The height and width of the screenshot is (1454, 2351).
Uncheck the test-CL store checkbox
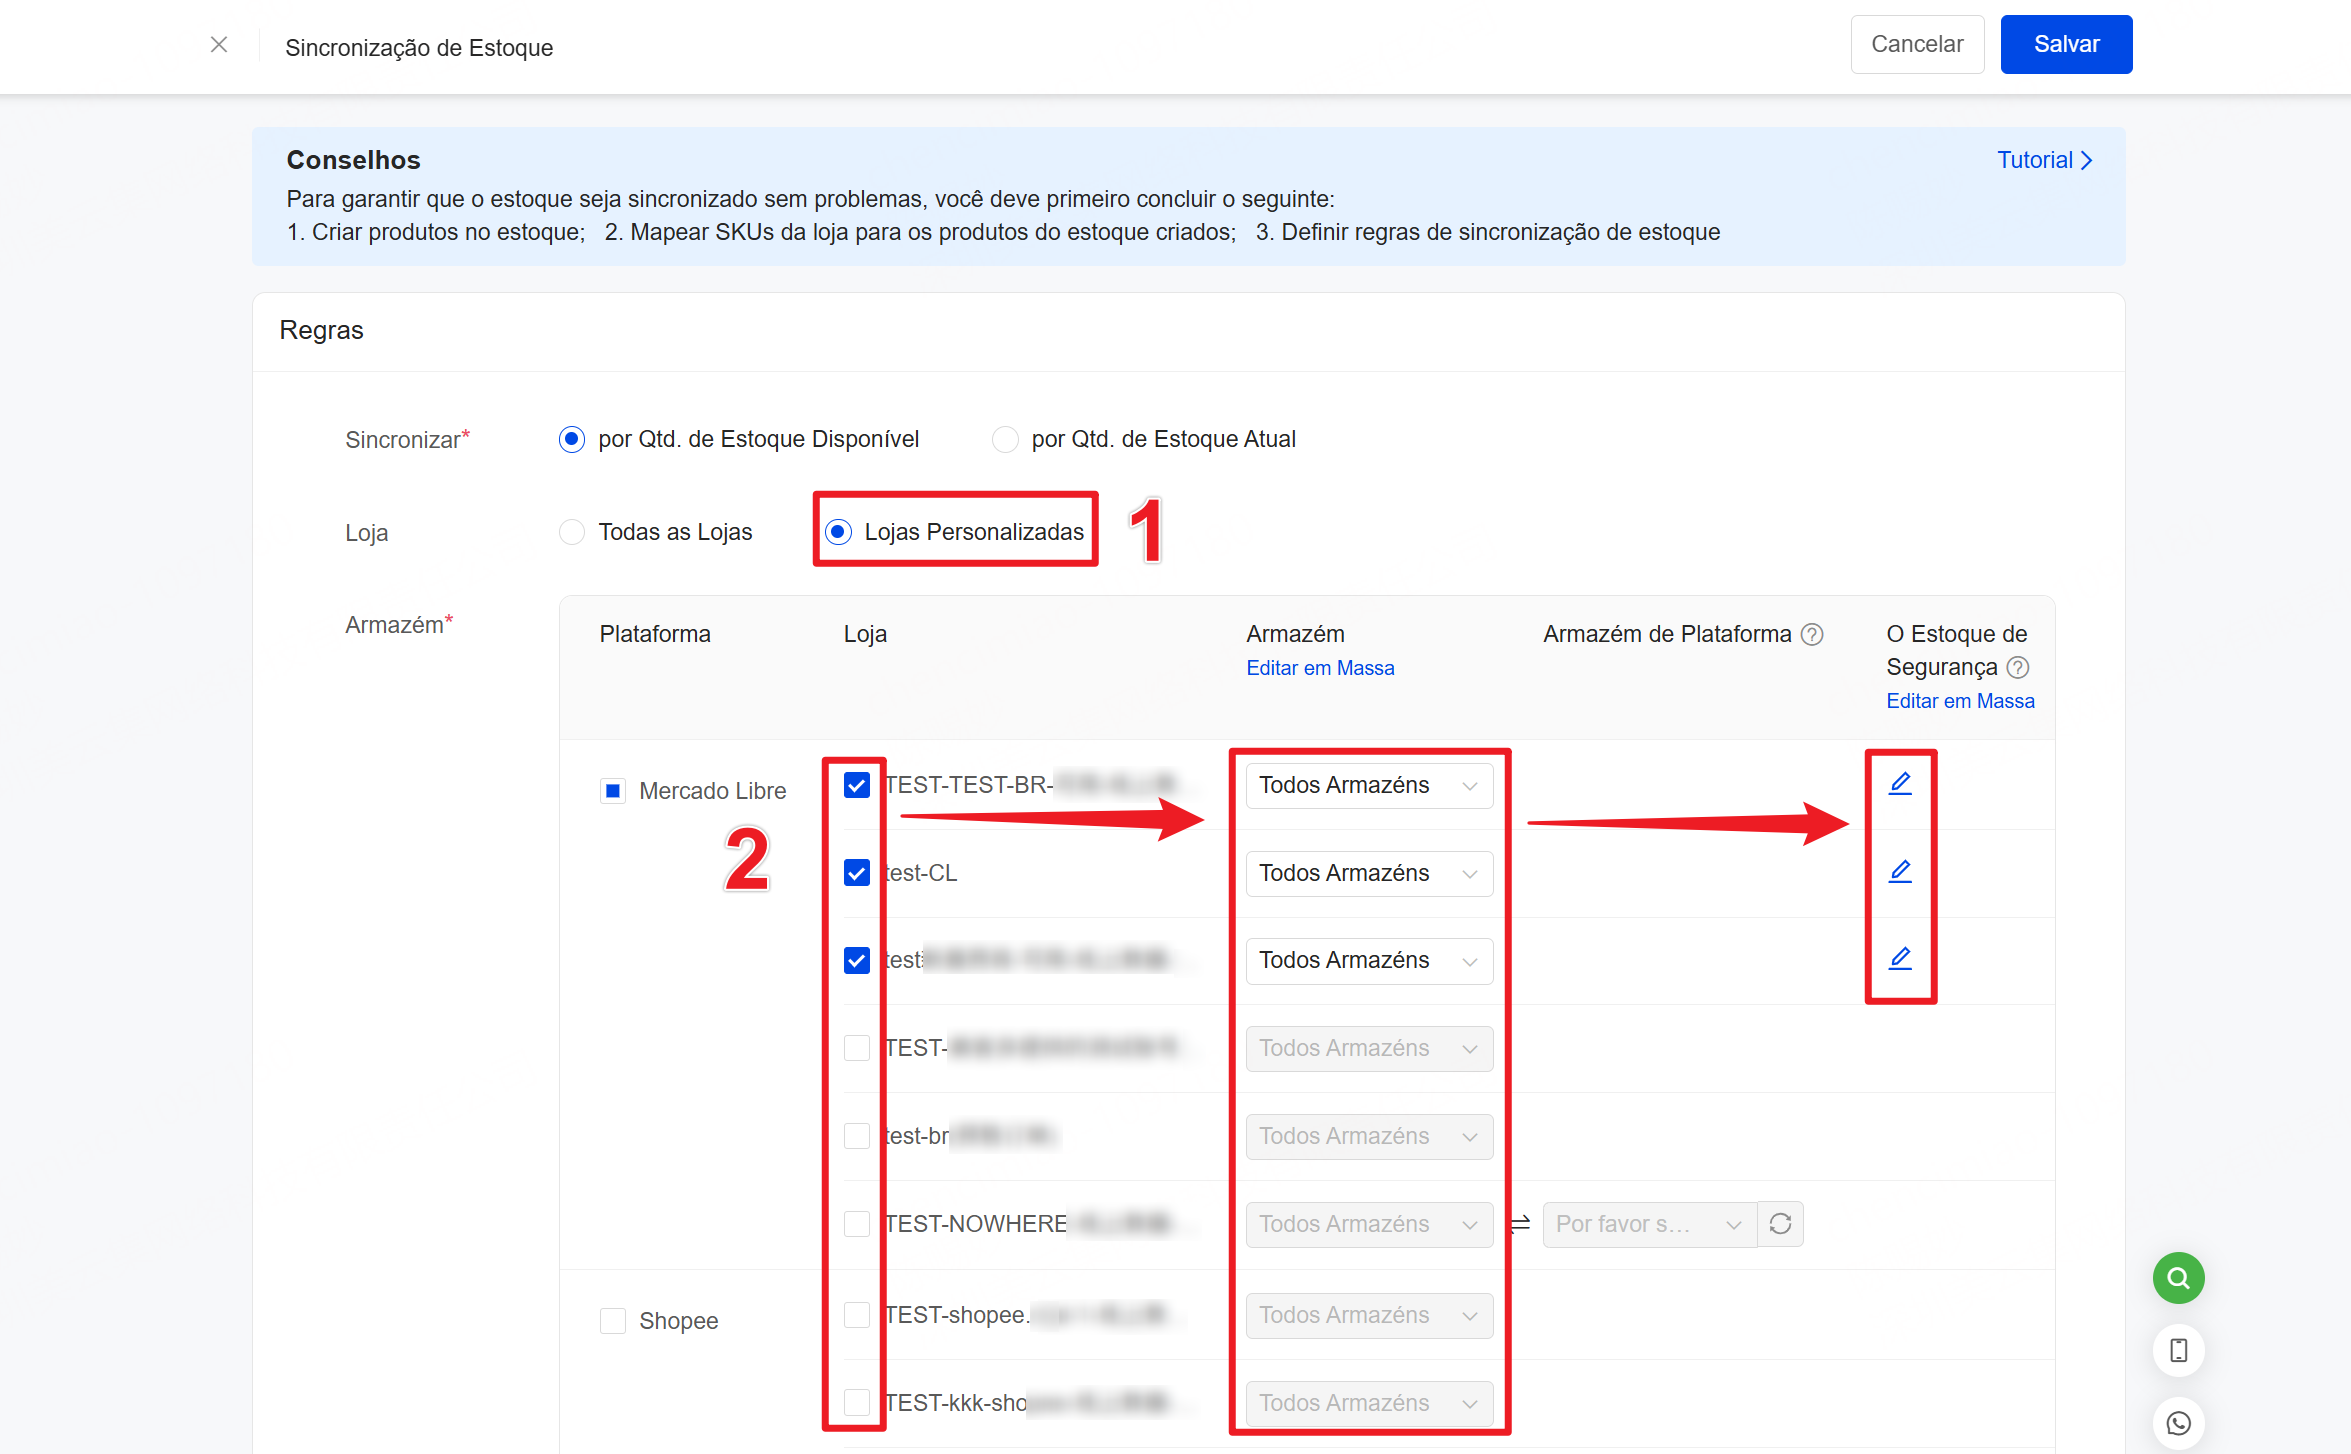coord(857,873)
